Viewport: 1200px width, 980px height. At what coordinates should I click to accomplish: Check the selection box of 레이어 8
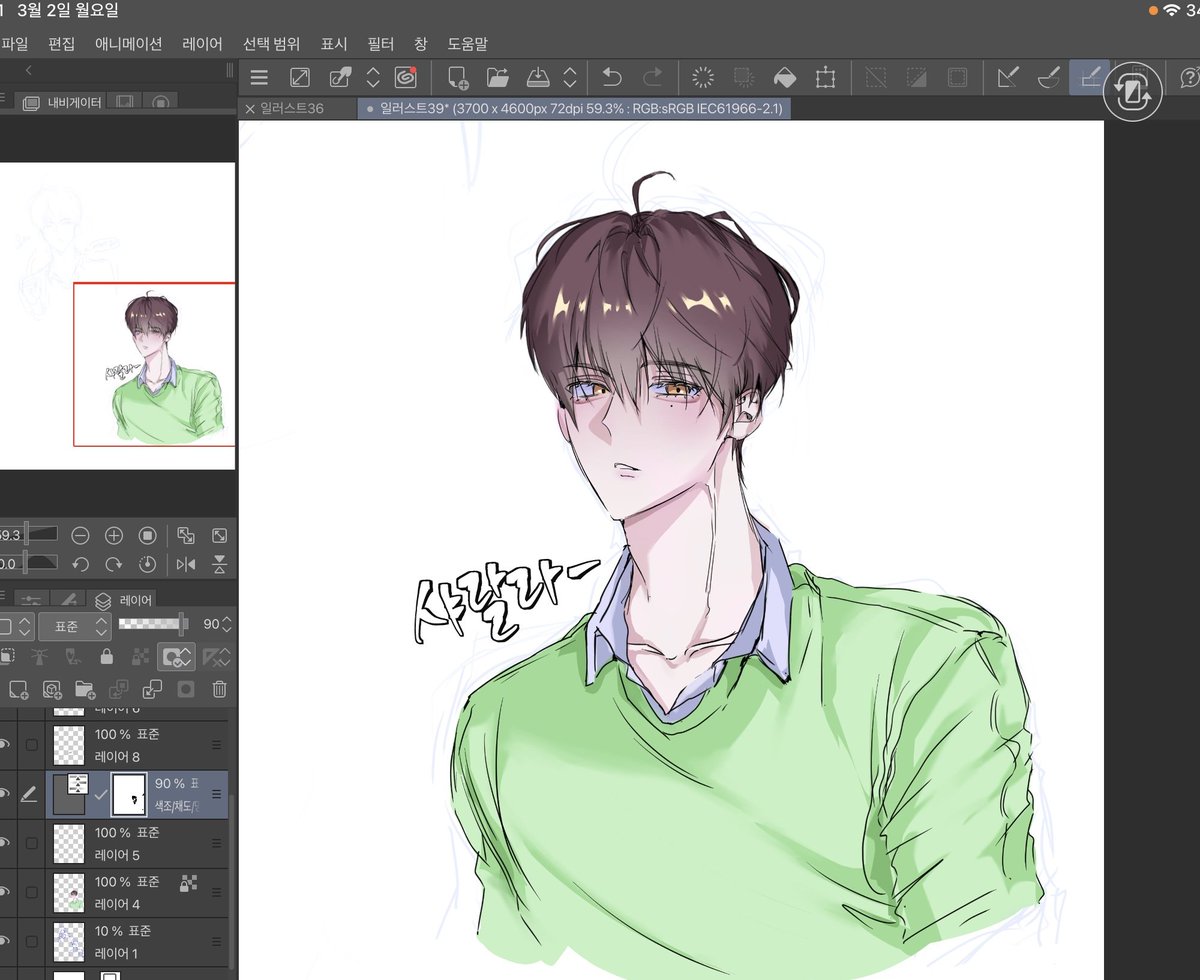[x=32, y=745]
